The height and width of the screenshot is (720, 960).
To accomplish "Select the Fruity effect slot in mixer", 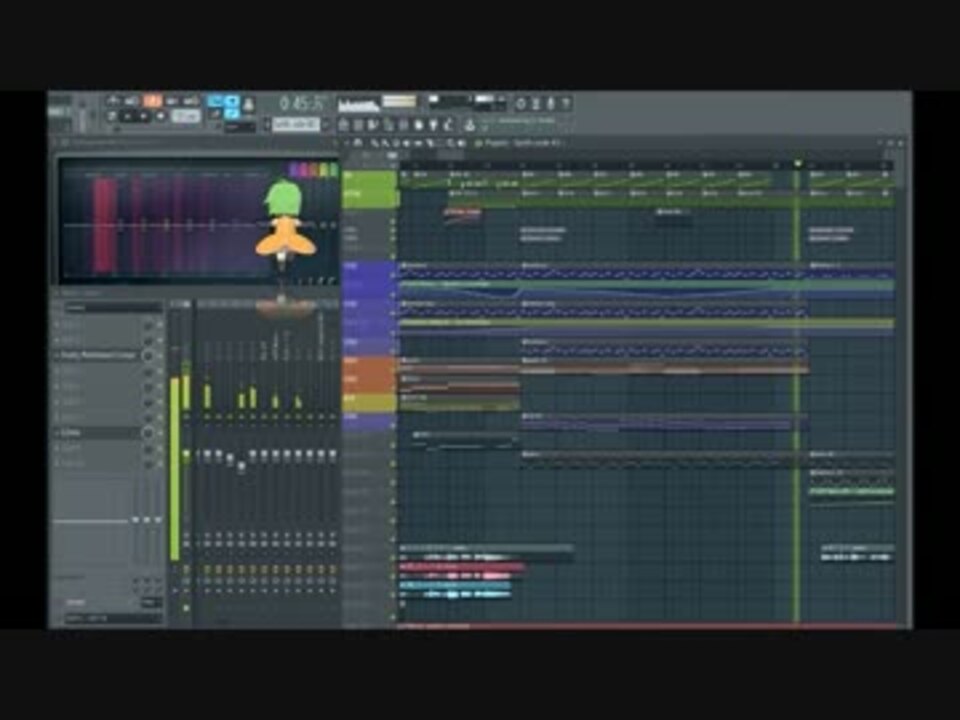I will pos(97,355).
